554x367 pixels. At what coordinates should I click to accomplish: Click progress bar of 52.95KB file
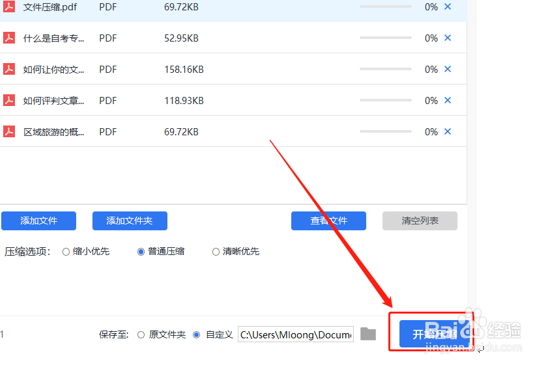tap(385, 37)
